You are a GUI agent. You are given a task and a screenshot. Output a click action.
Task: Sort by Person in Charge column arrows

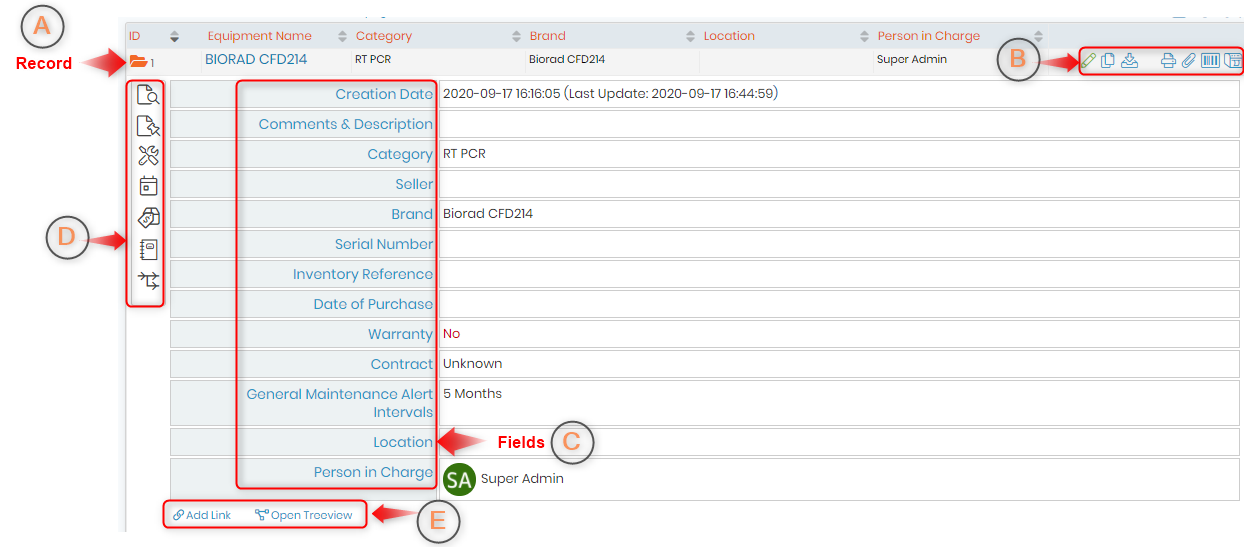click(1038, 36)
